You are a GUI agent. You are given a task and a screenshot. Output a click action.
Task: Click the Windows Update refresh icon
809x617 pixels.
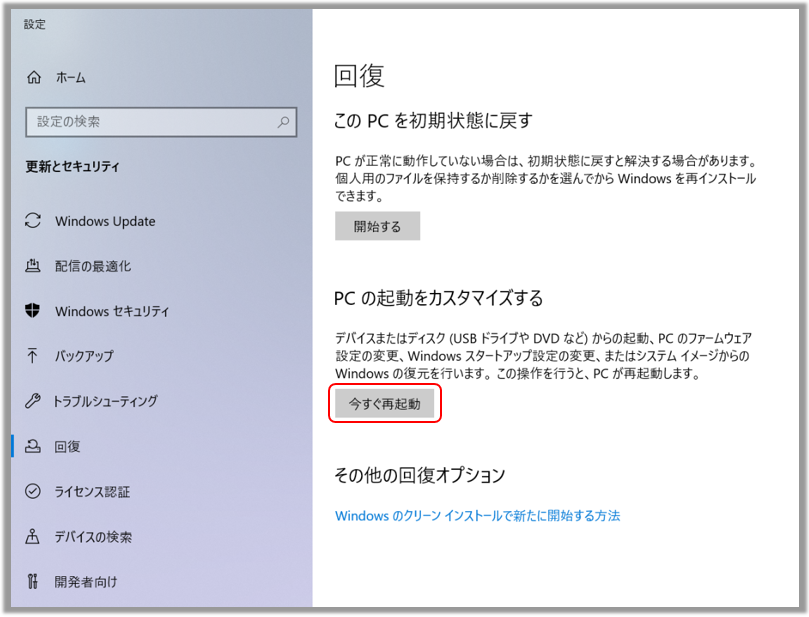33,221
